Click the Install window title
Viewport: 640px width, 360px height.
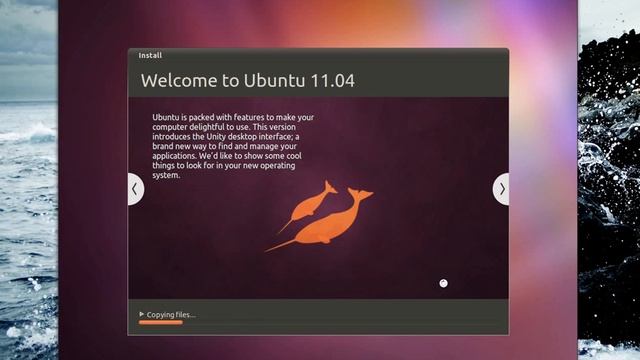pos(150,56)
